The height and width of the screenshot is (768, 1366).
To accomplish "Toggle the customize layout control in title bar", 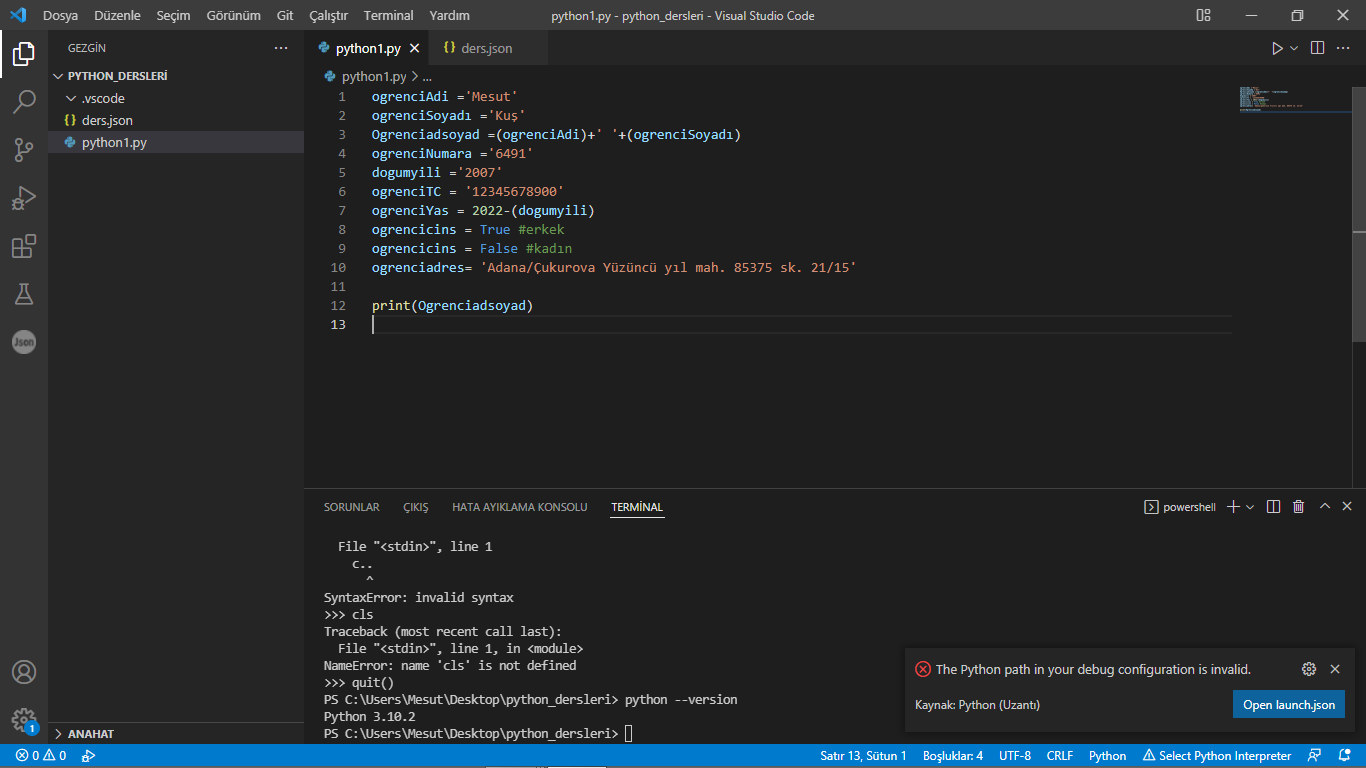I will pos(1203,16).
